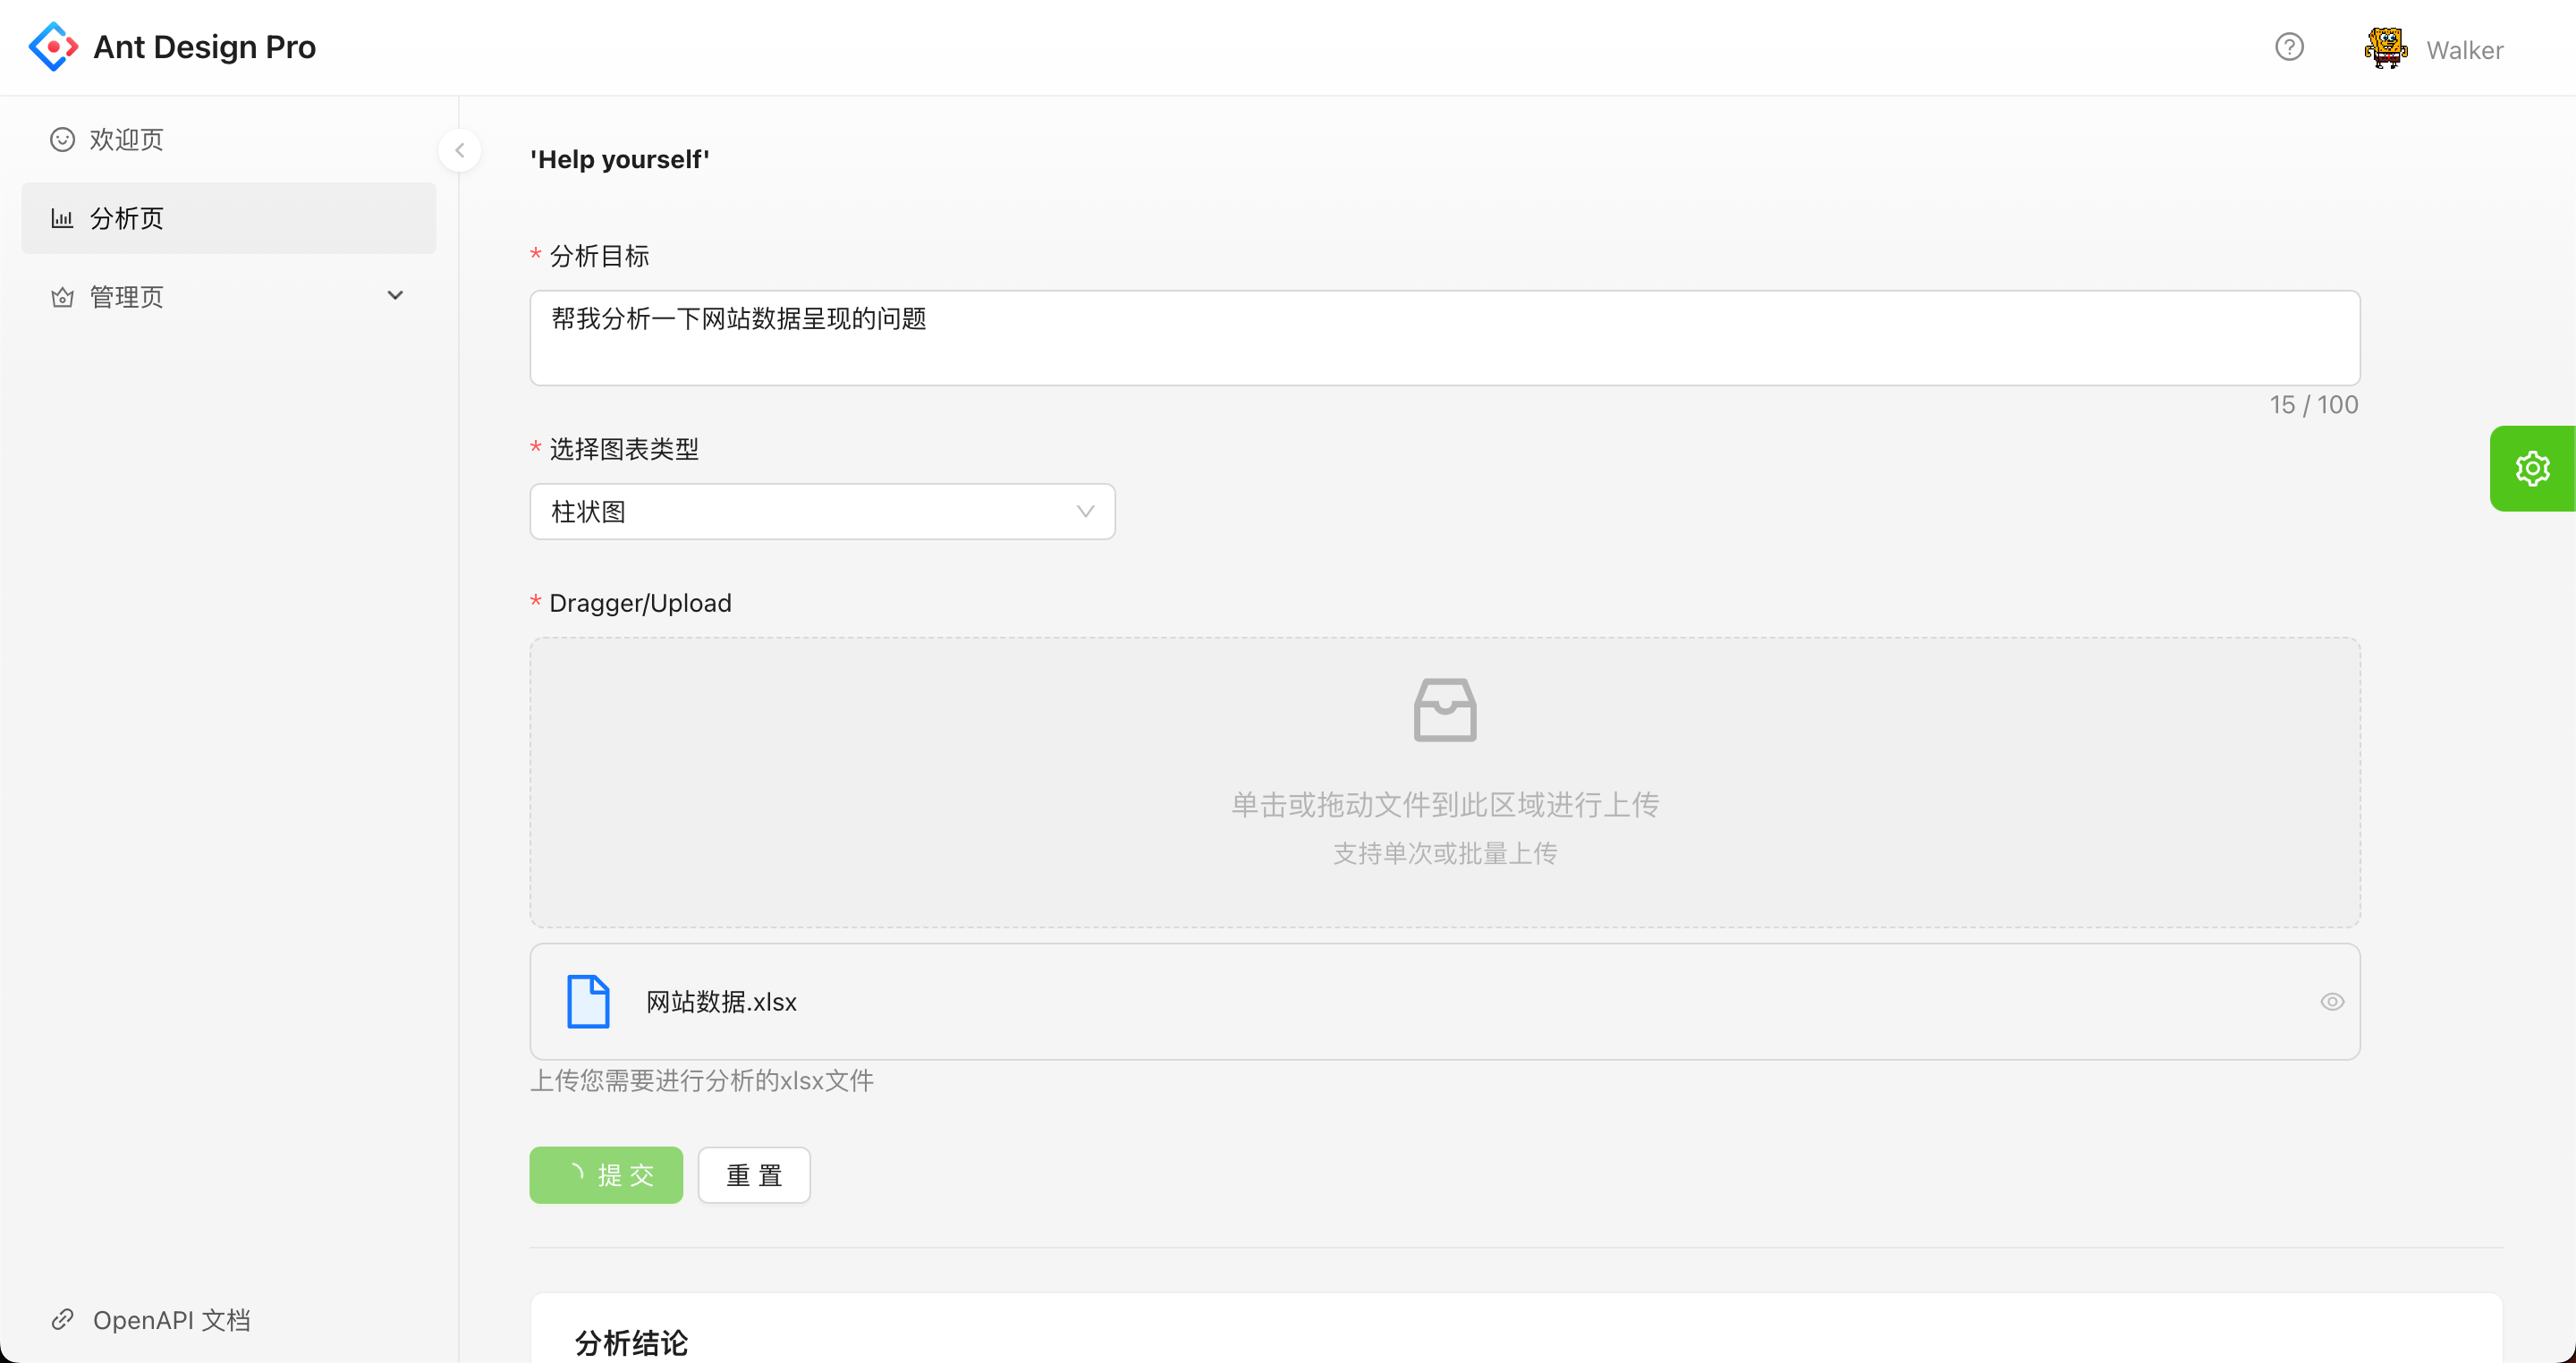Open the help question mark icon
The width and height of the screenshot is (2576, 1363).
(2289, 47)
